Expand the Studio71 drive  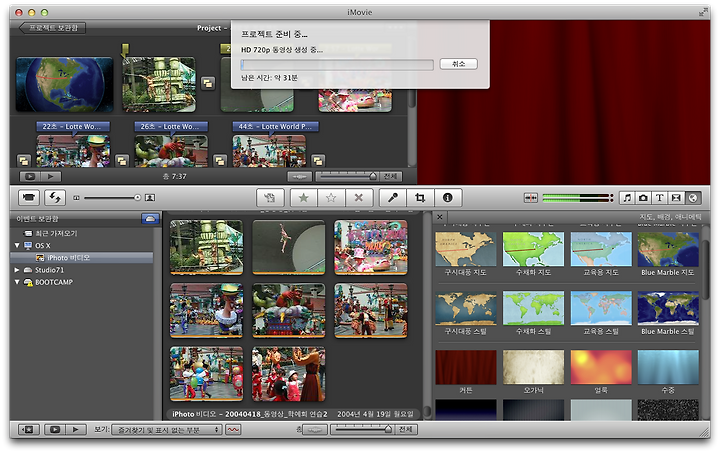coord(17,270)
